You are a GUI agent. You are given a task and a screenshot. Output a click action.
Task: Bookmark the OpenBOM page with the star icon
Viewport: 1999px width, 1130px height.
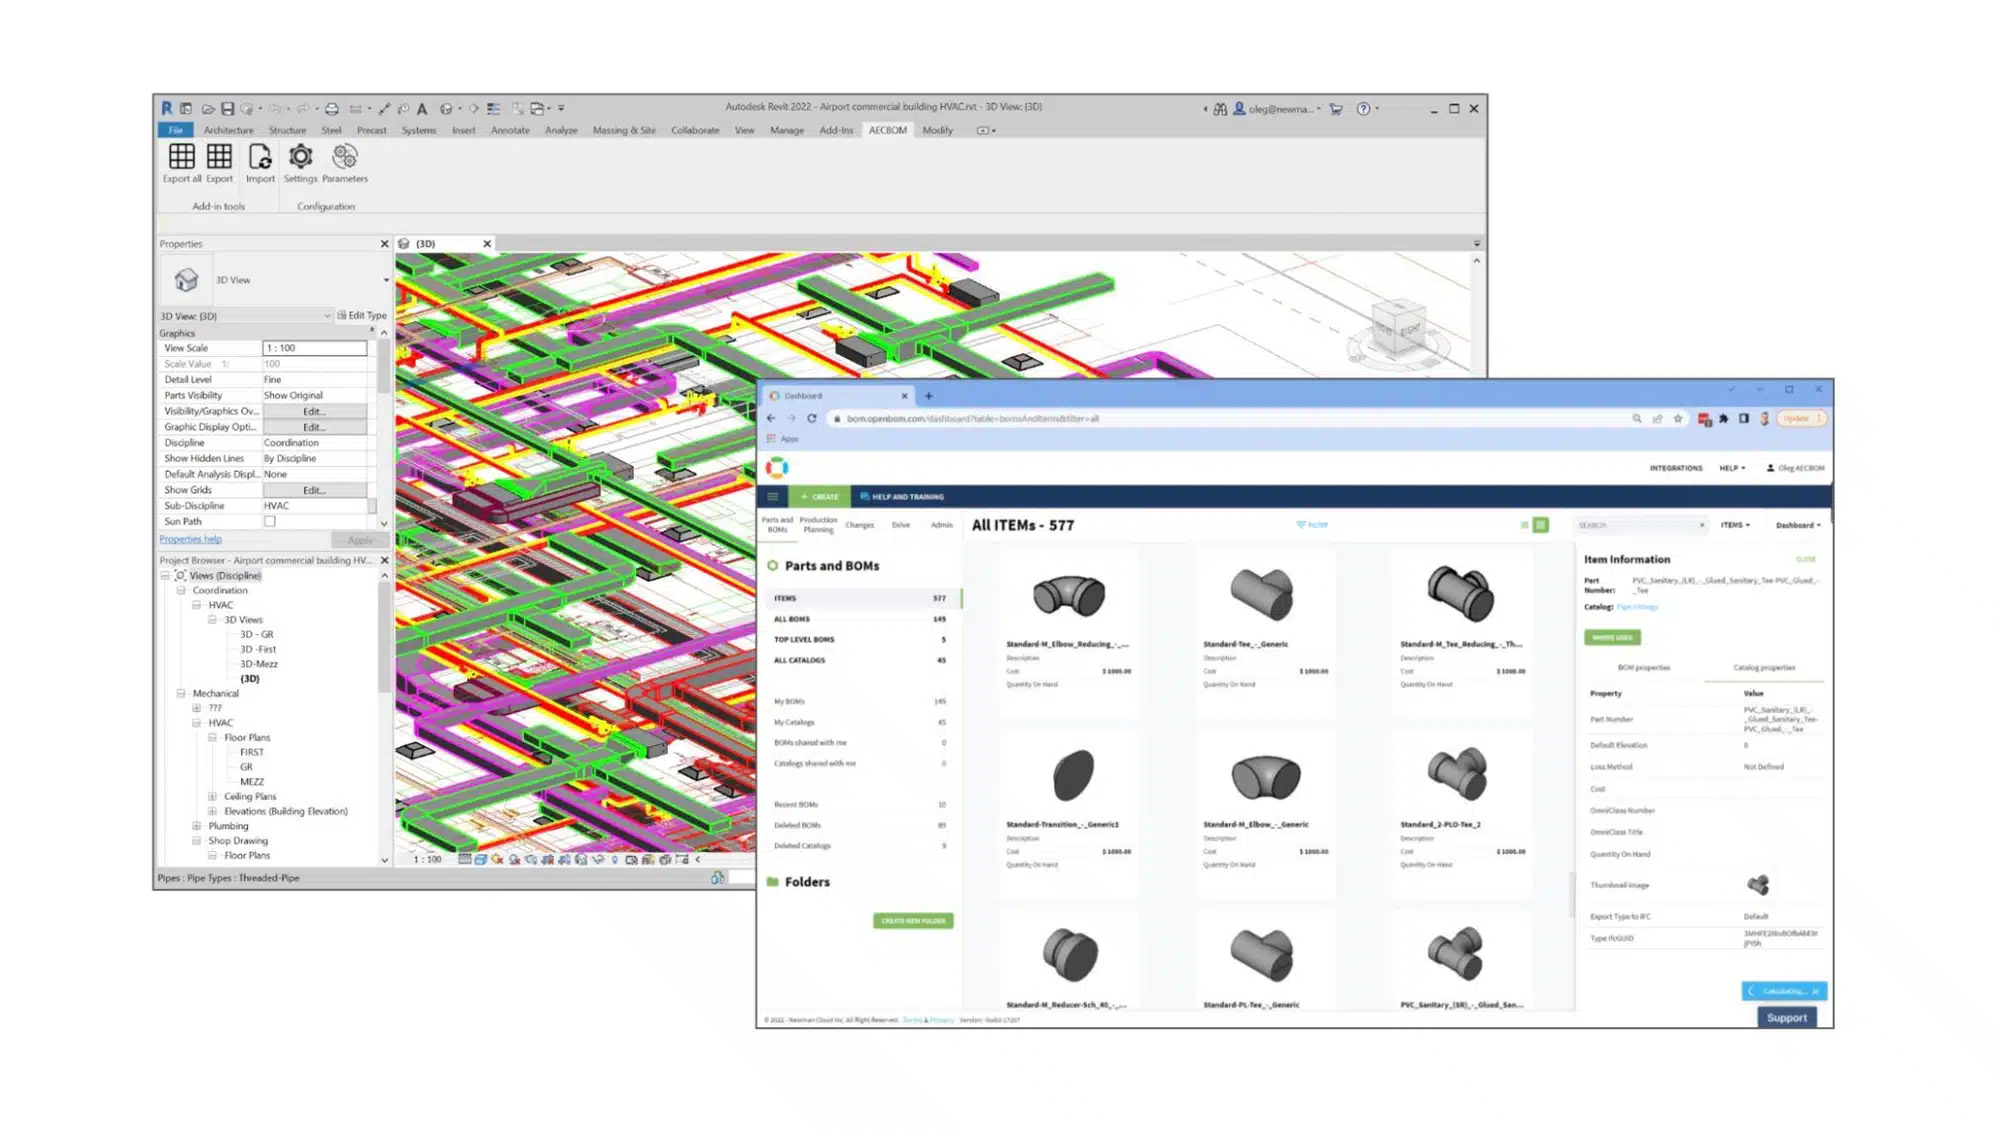click(1678, 419)
